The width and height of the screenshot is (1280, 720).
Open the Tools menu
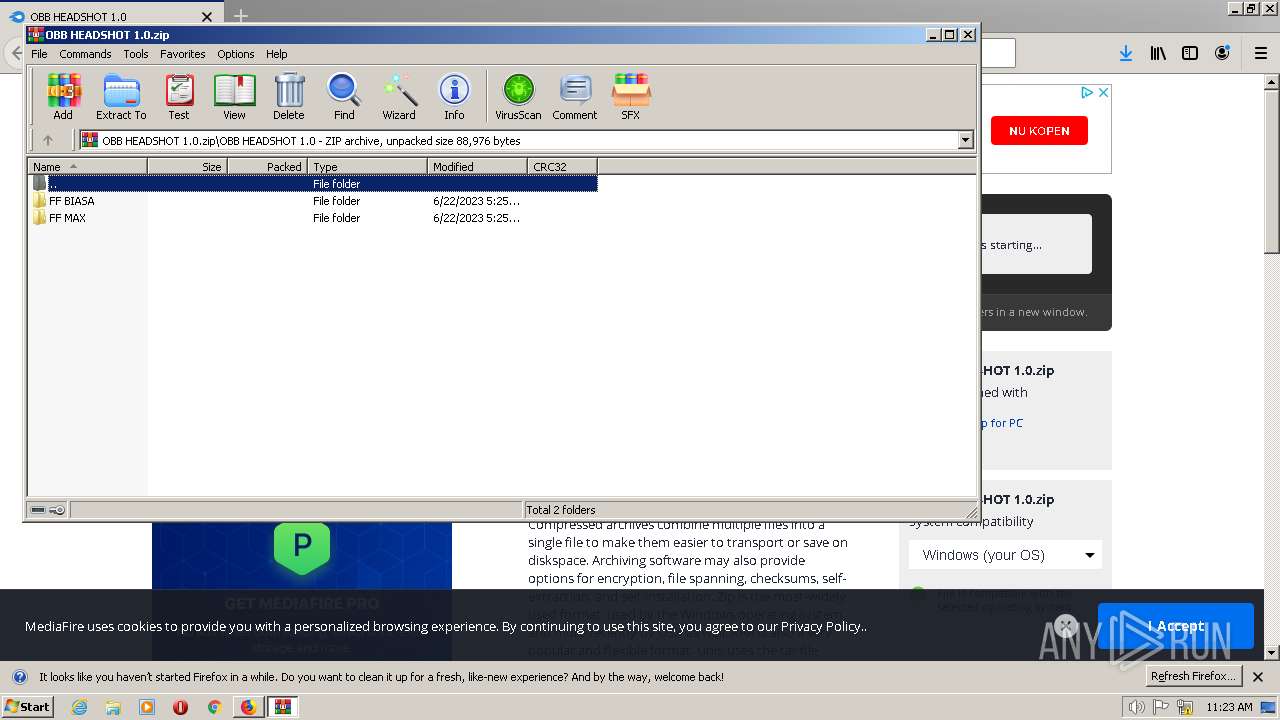(x=136, y=54)
